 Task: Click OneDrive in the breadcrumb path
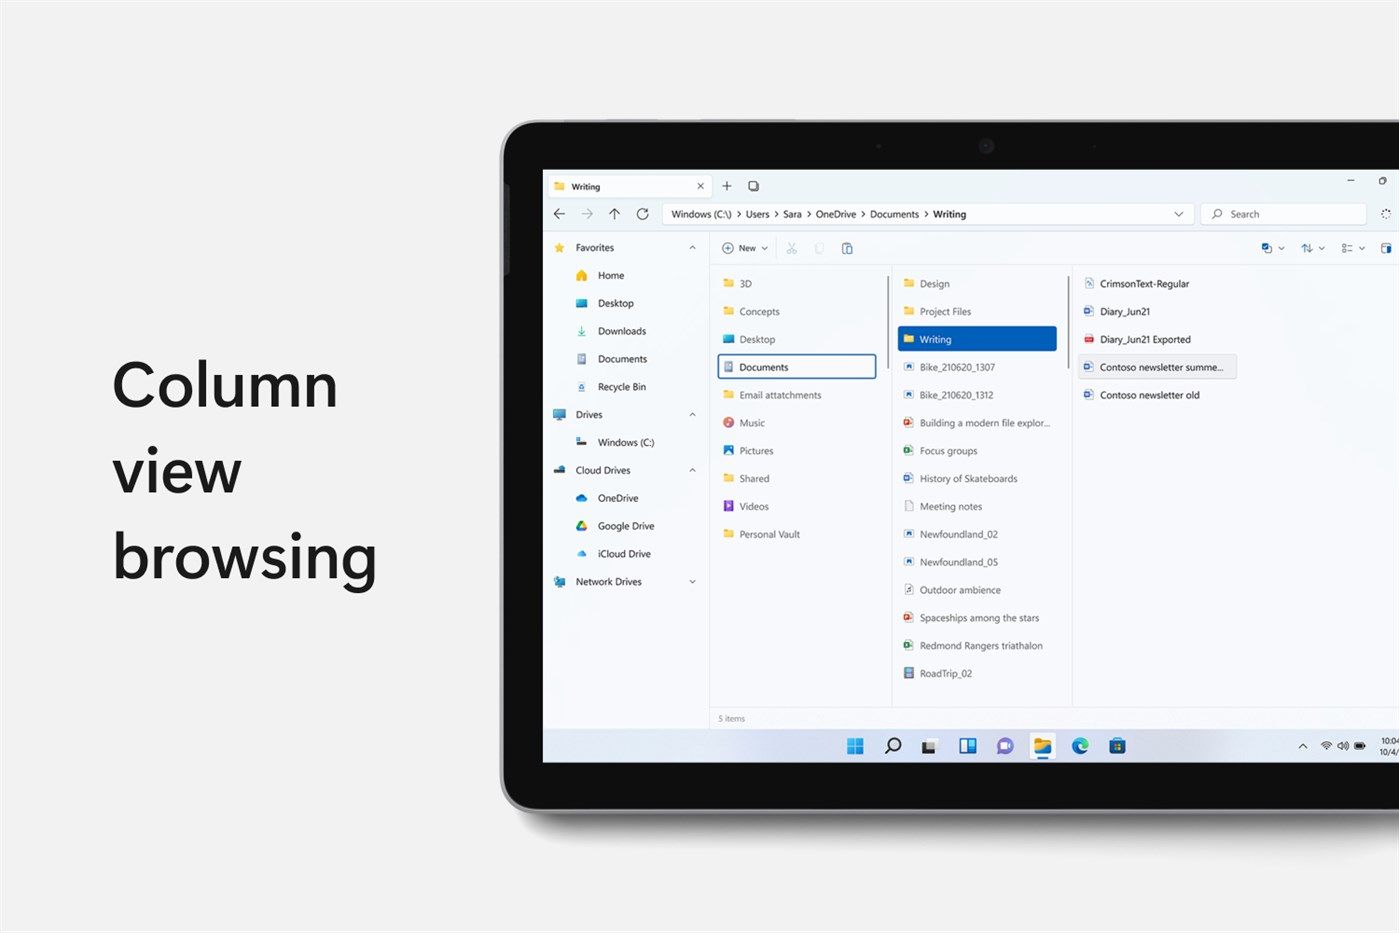836,214
